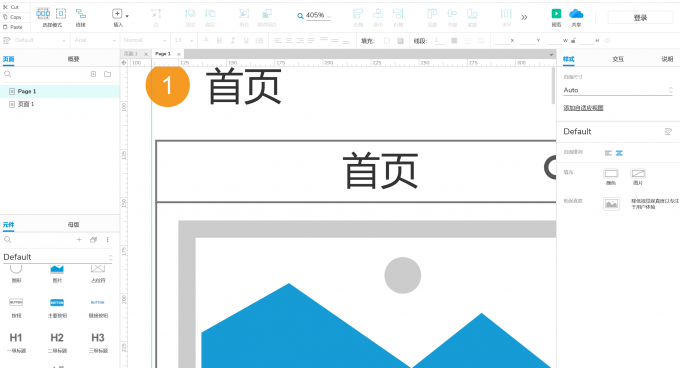Viewport: 680px width, 368px height.
Task: Click the add folder icon in Pages panel
Action: click(108, 74)
